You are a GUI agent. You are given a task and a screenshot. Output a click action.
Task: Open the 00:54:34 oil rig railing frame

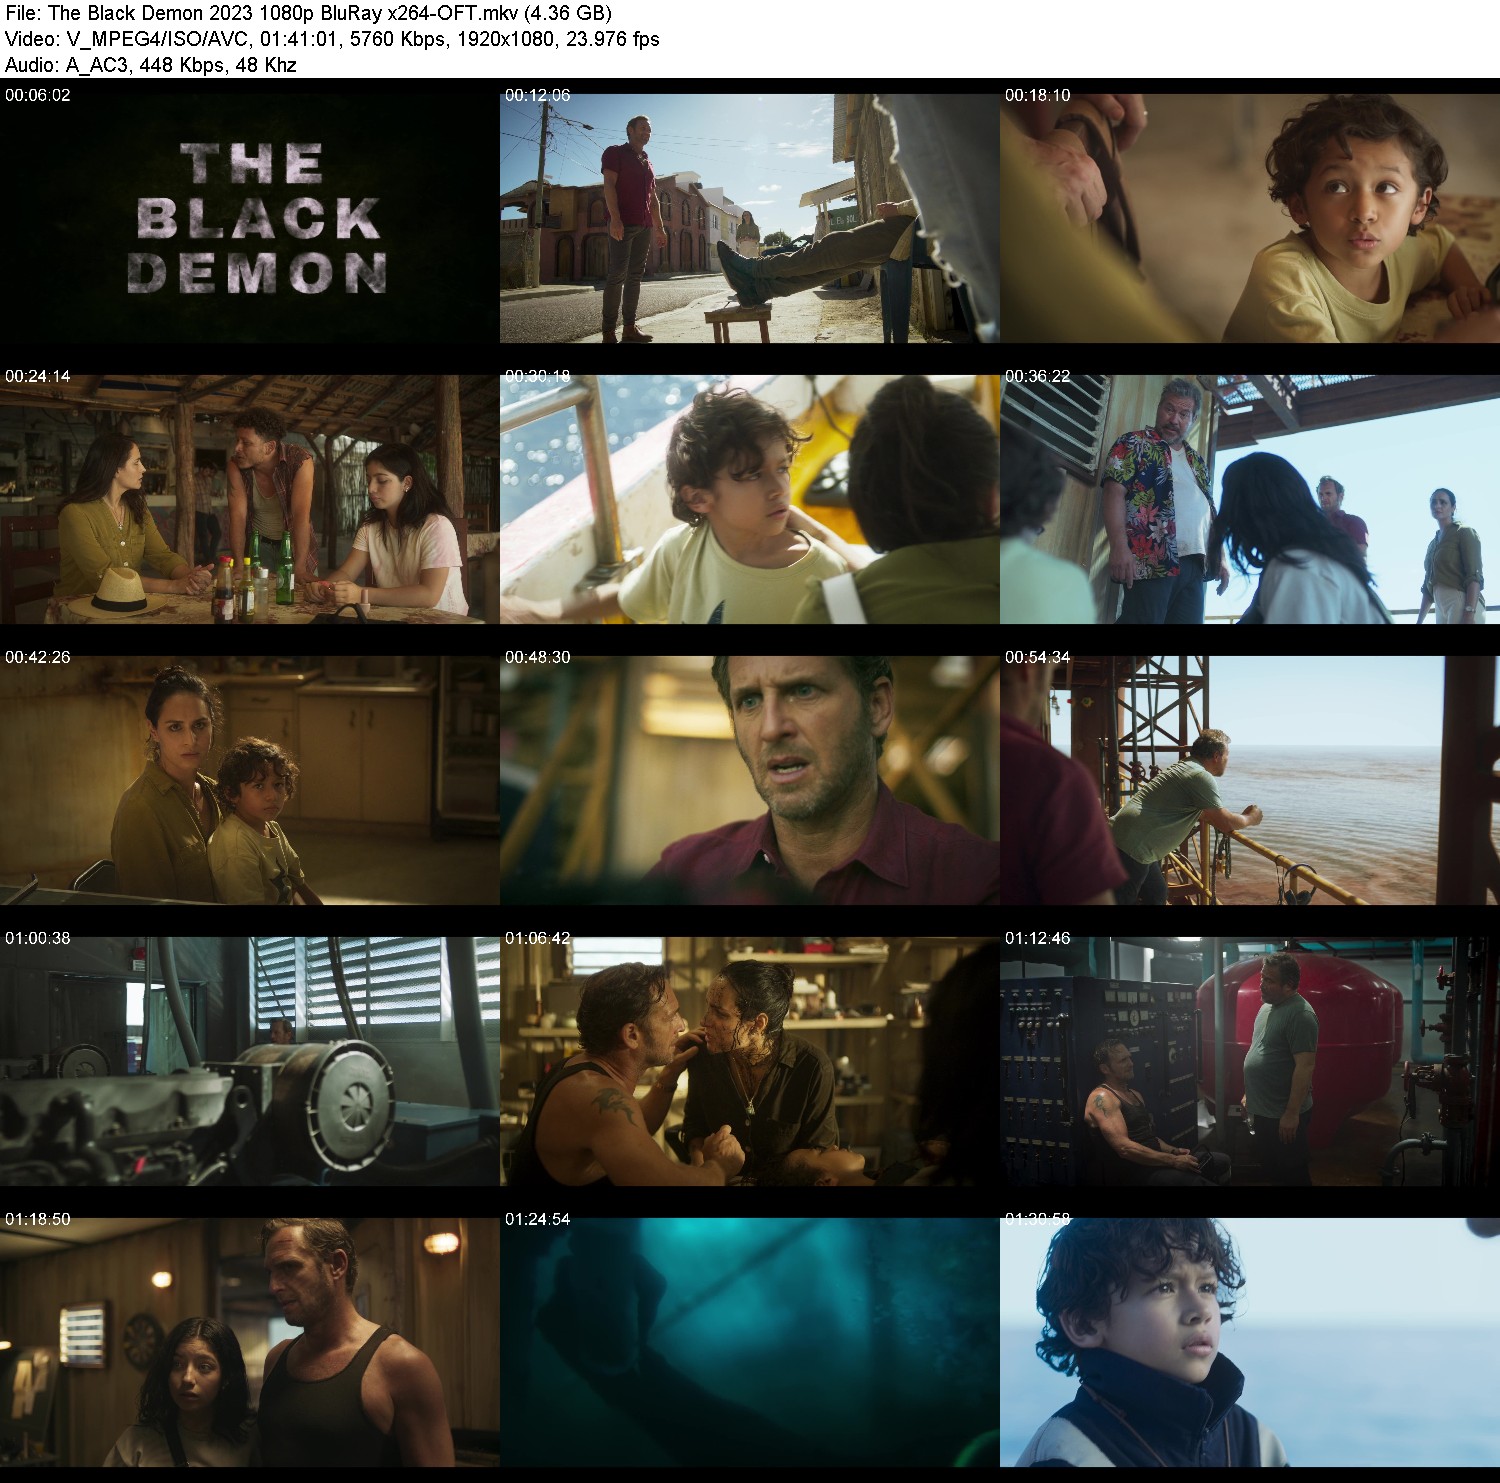tap(1250, 781)
